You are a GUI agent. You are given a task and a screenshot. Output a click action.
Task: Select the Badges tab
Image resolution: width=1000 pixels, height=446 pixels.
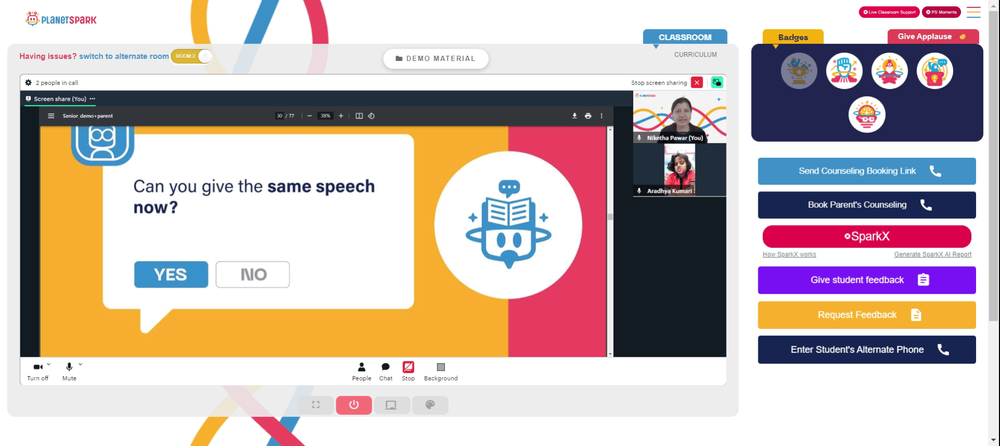coord(793,37)
